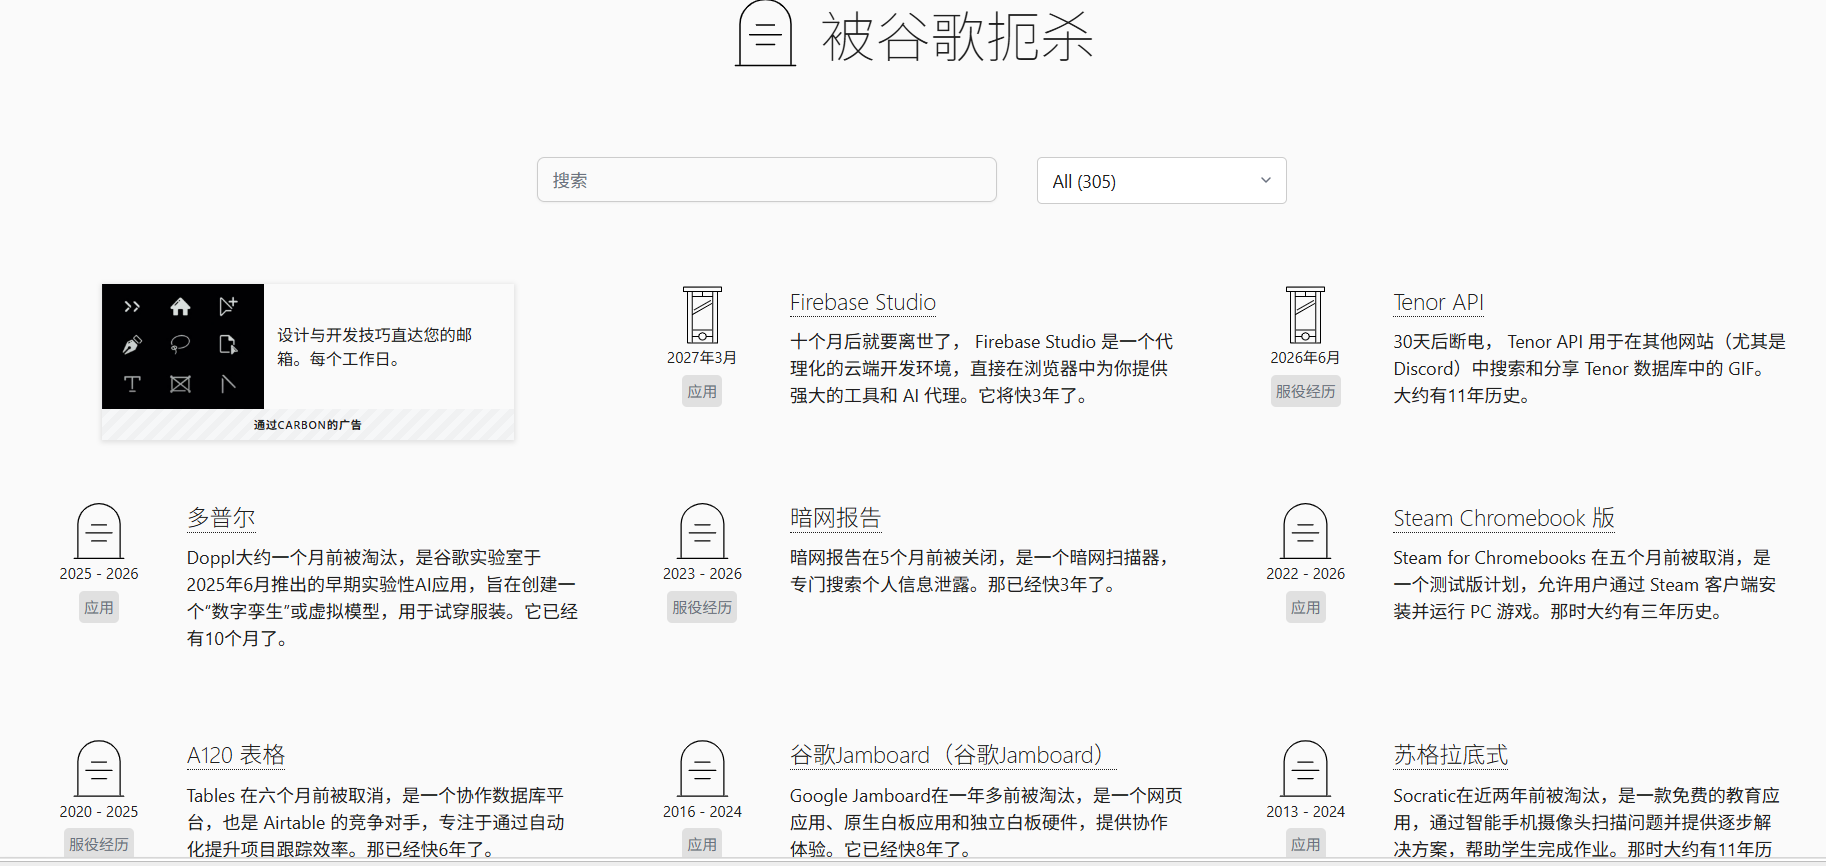
Task: Click the 应用 tag under Steam Chromebook's dates
Action: 1305,607
